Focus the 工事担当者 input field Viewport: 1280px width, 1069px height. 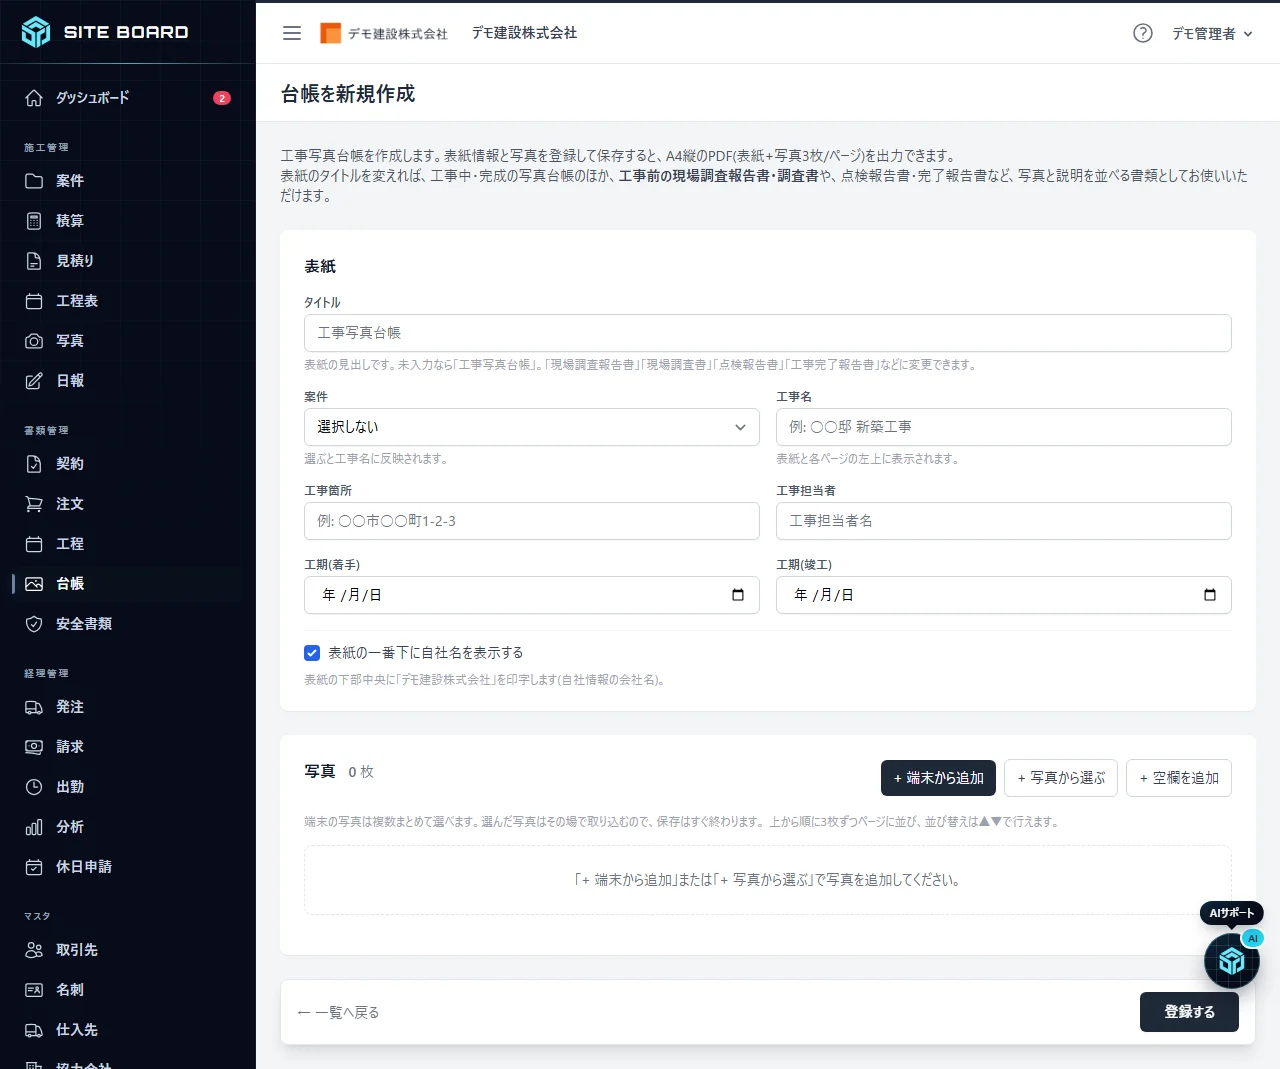[x=1004, y=521]
